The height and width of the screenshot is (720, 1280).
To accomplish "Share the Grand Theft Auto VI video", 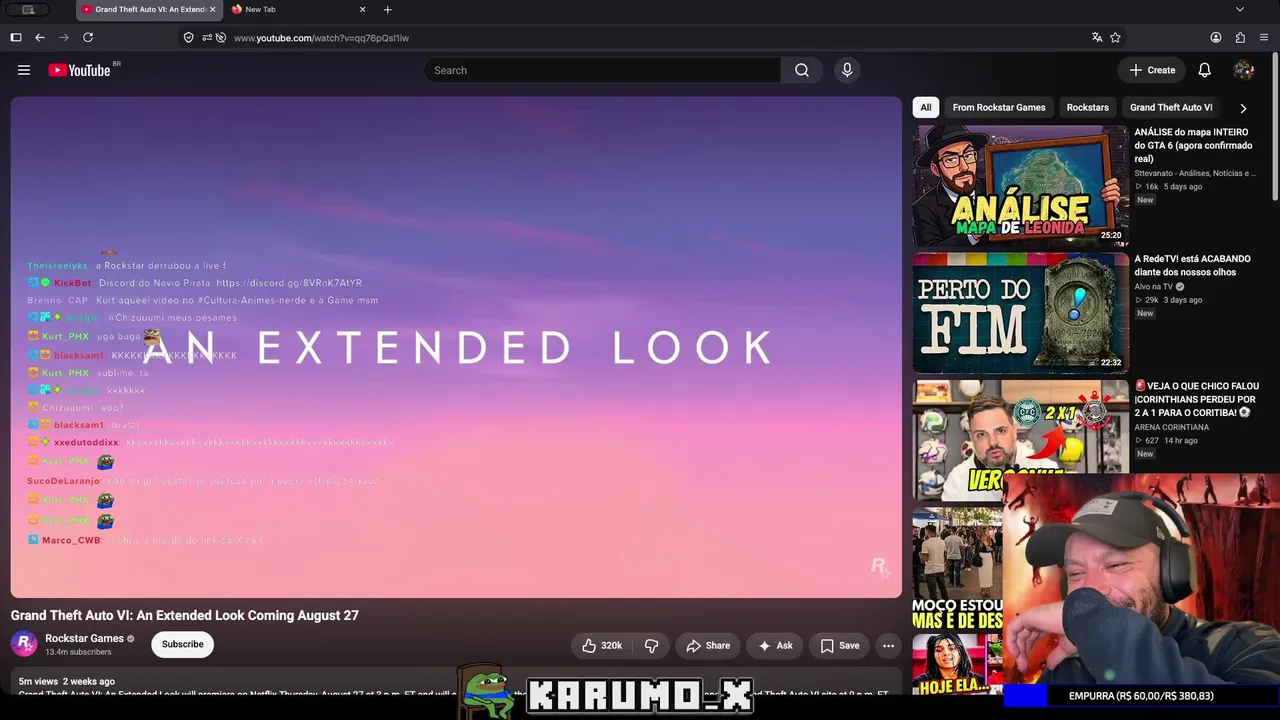I will tap(708, 646).
